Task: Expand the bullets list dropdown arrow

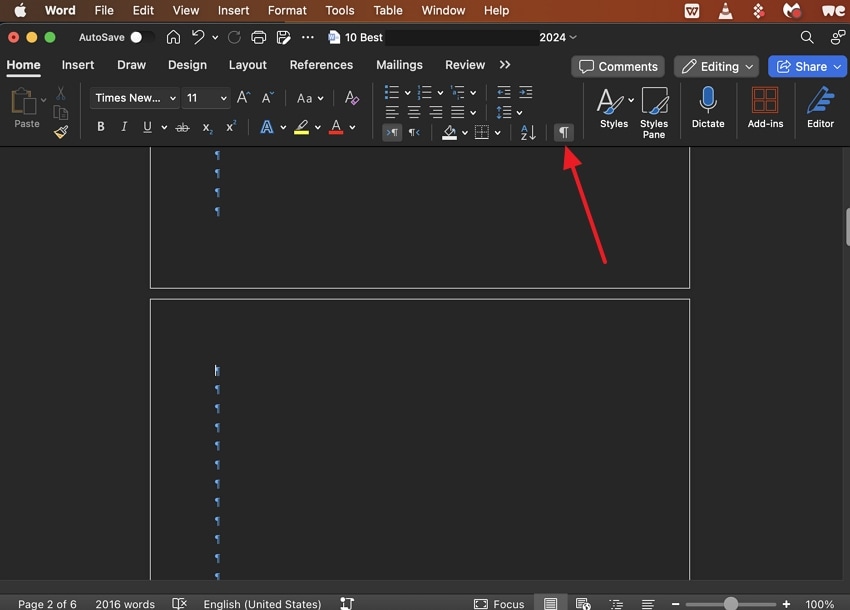Action: coord(408,93)
